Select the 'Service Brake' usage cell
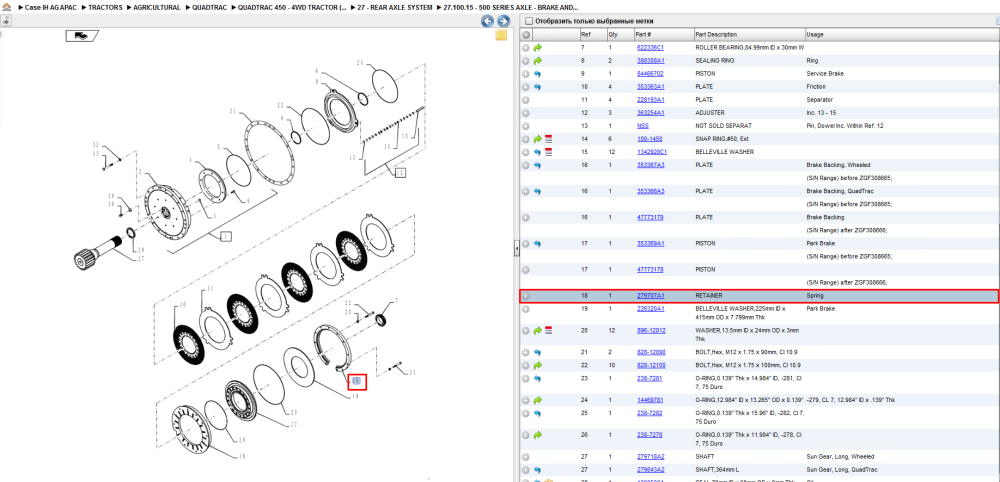The height and width of the screenshot is (482, 1000). 825,74
